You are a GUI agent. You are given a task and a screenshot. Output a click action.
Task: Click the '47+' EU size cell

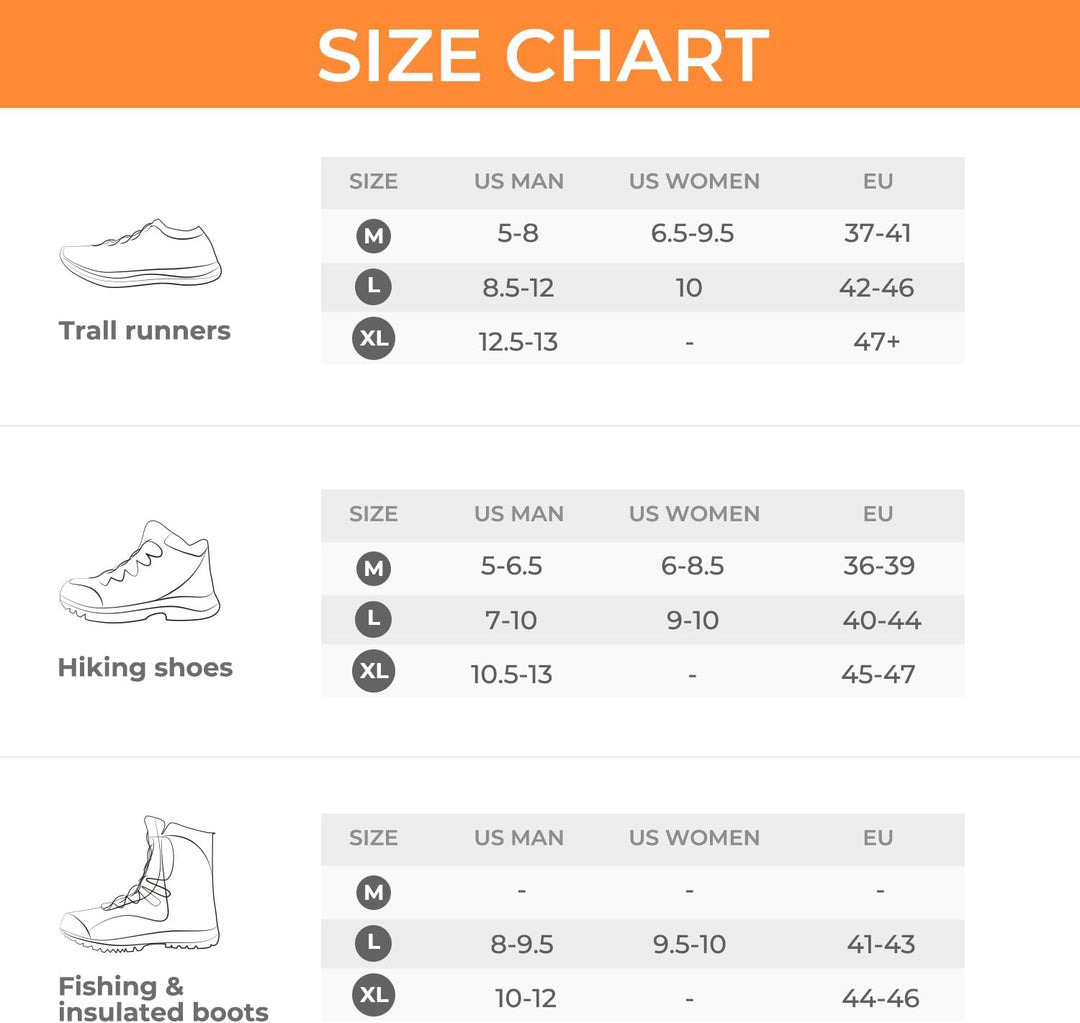pyautogui.click(x=878, y=342)
